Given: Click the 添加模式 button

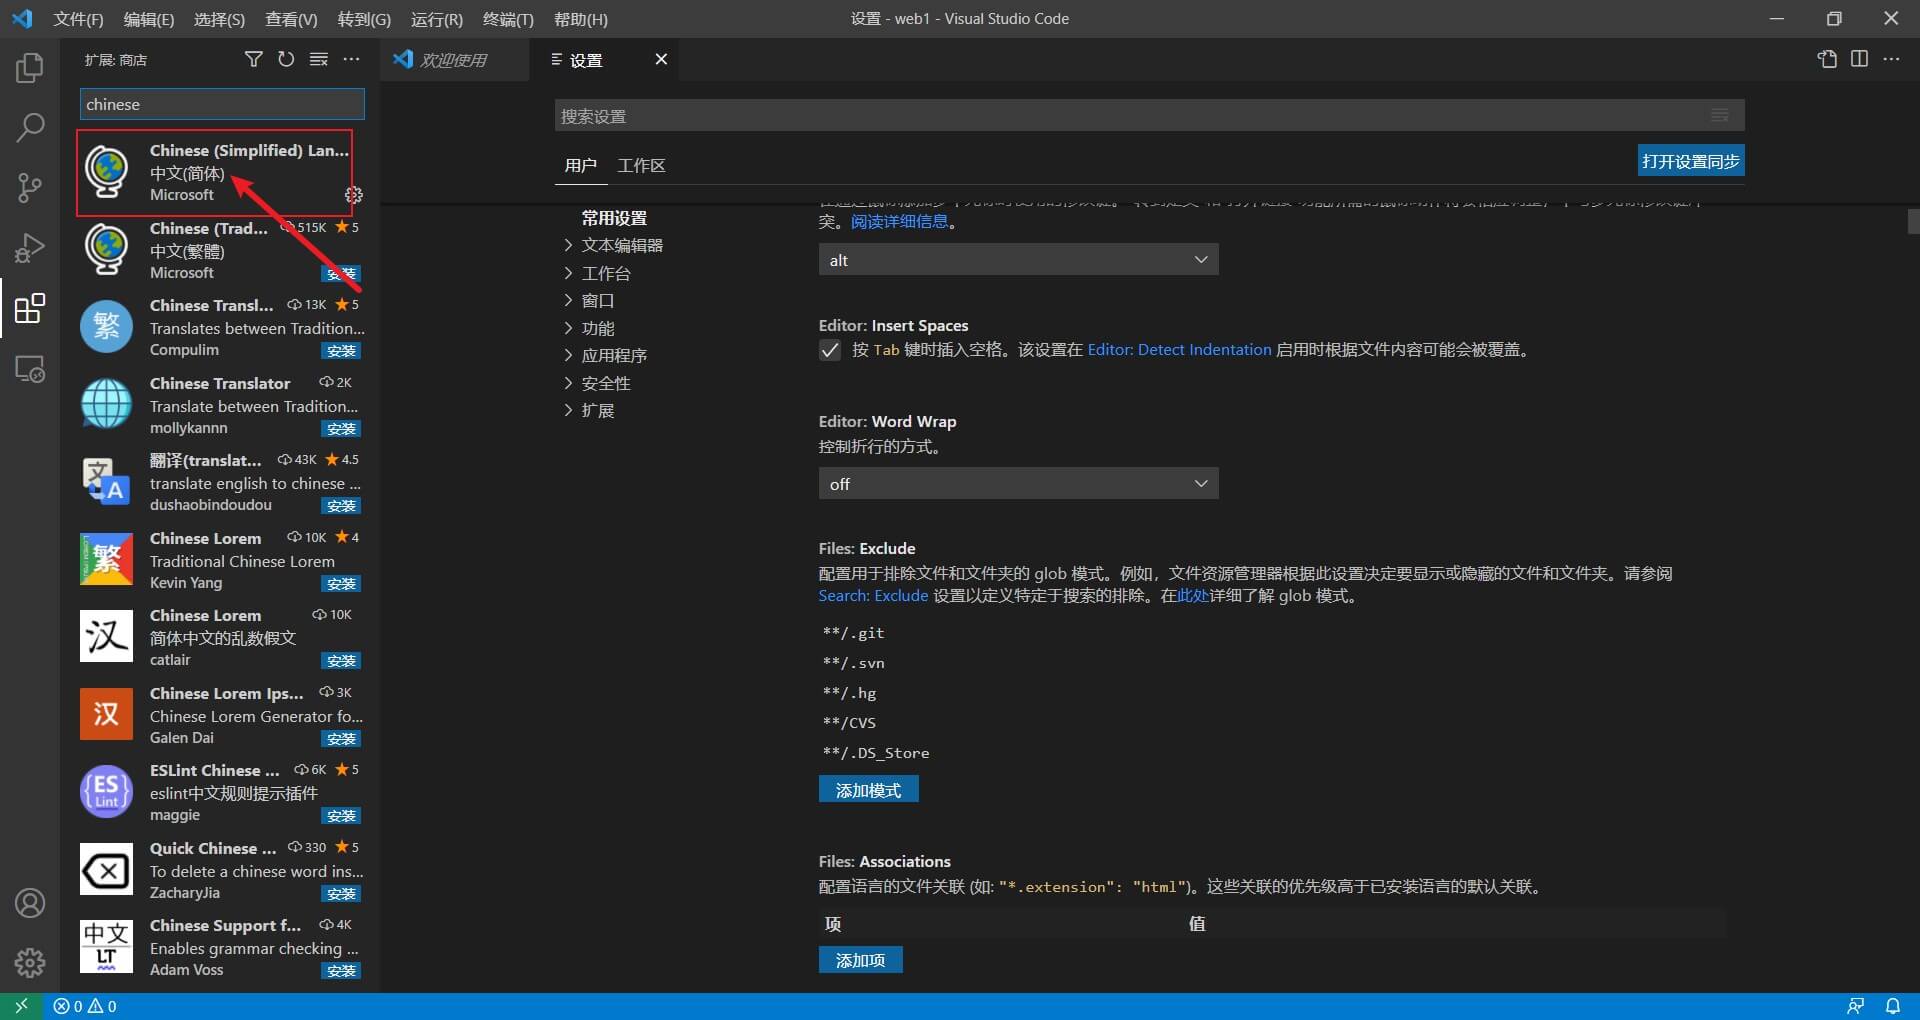Looking at the screenshot, I should 868,790.
